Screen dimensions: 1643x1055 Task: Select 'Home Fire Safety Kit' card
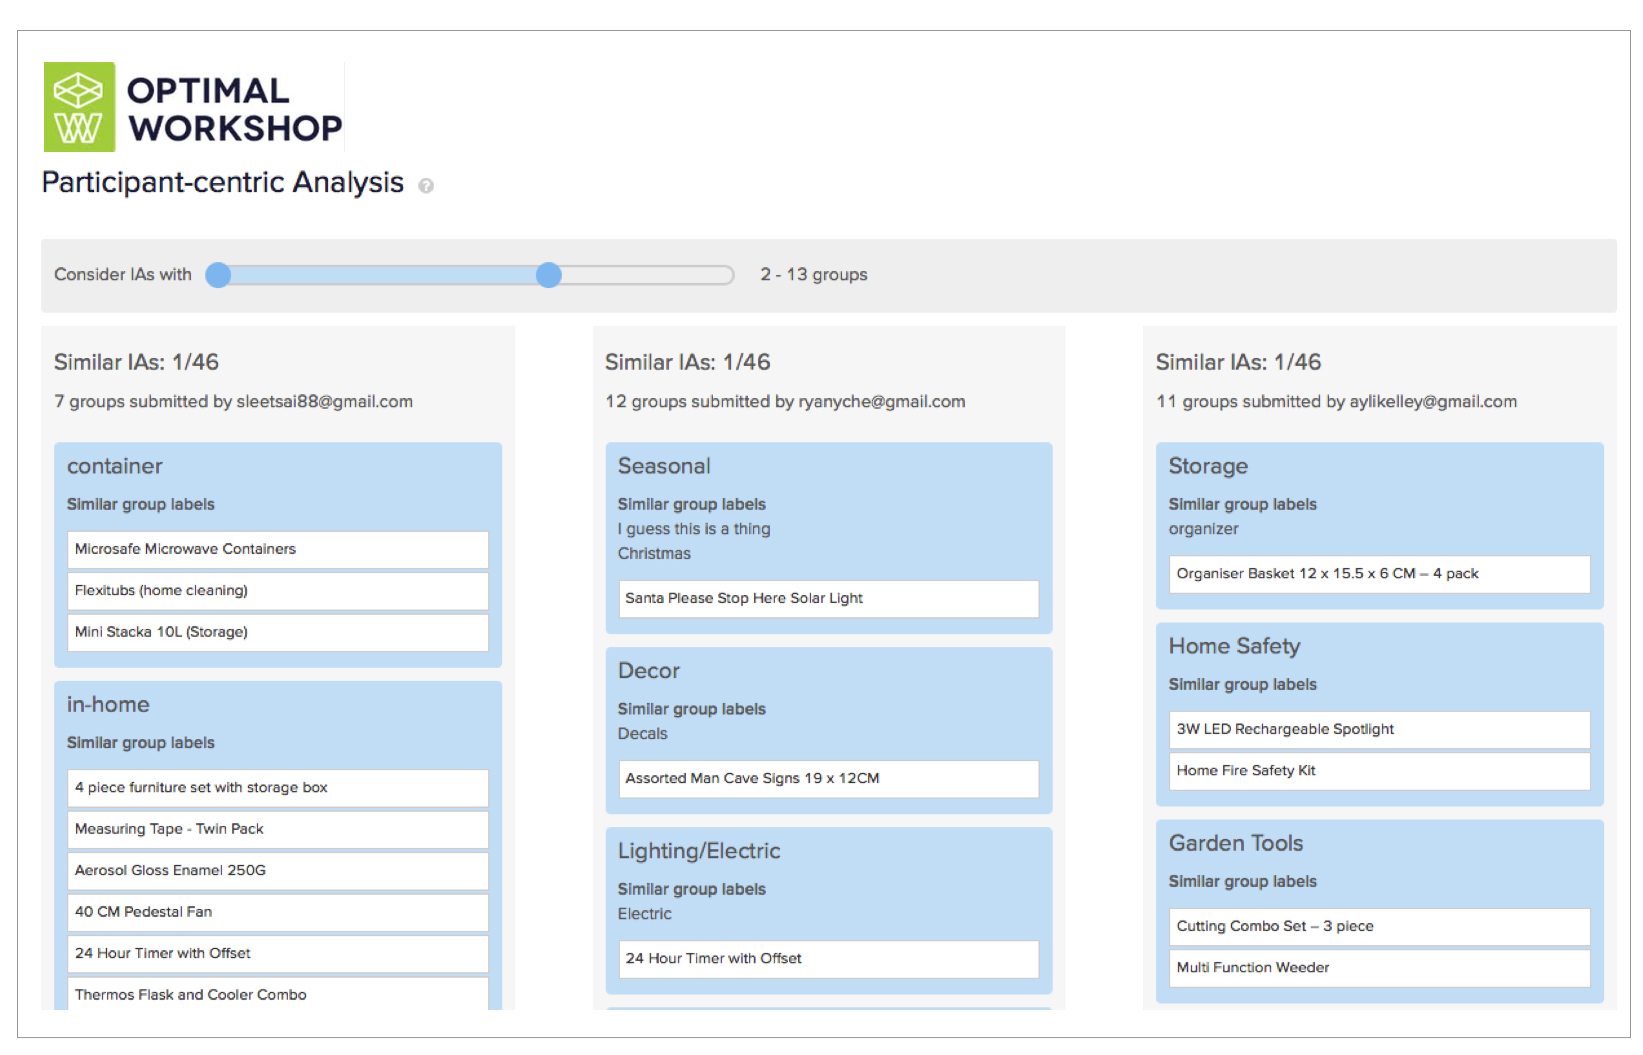1379,771
